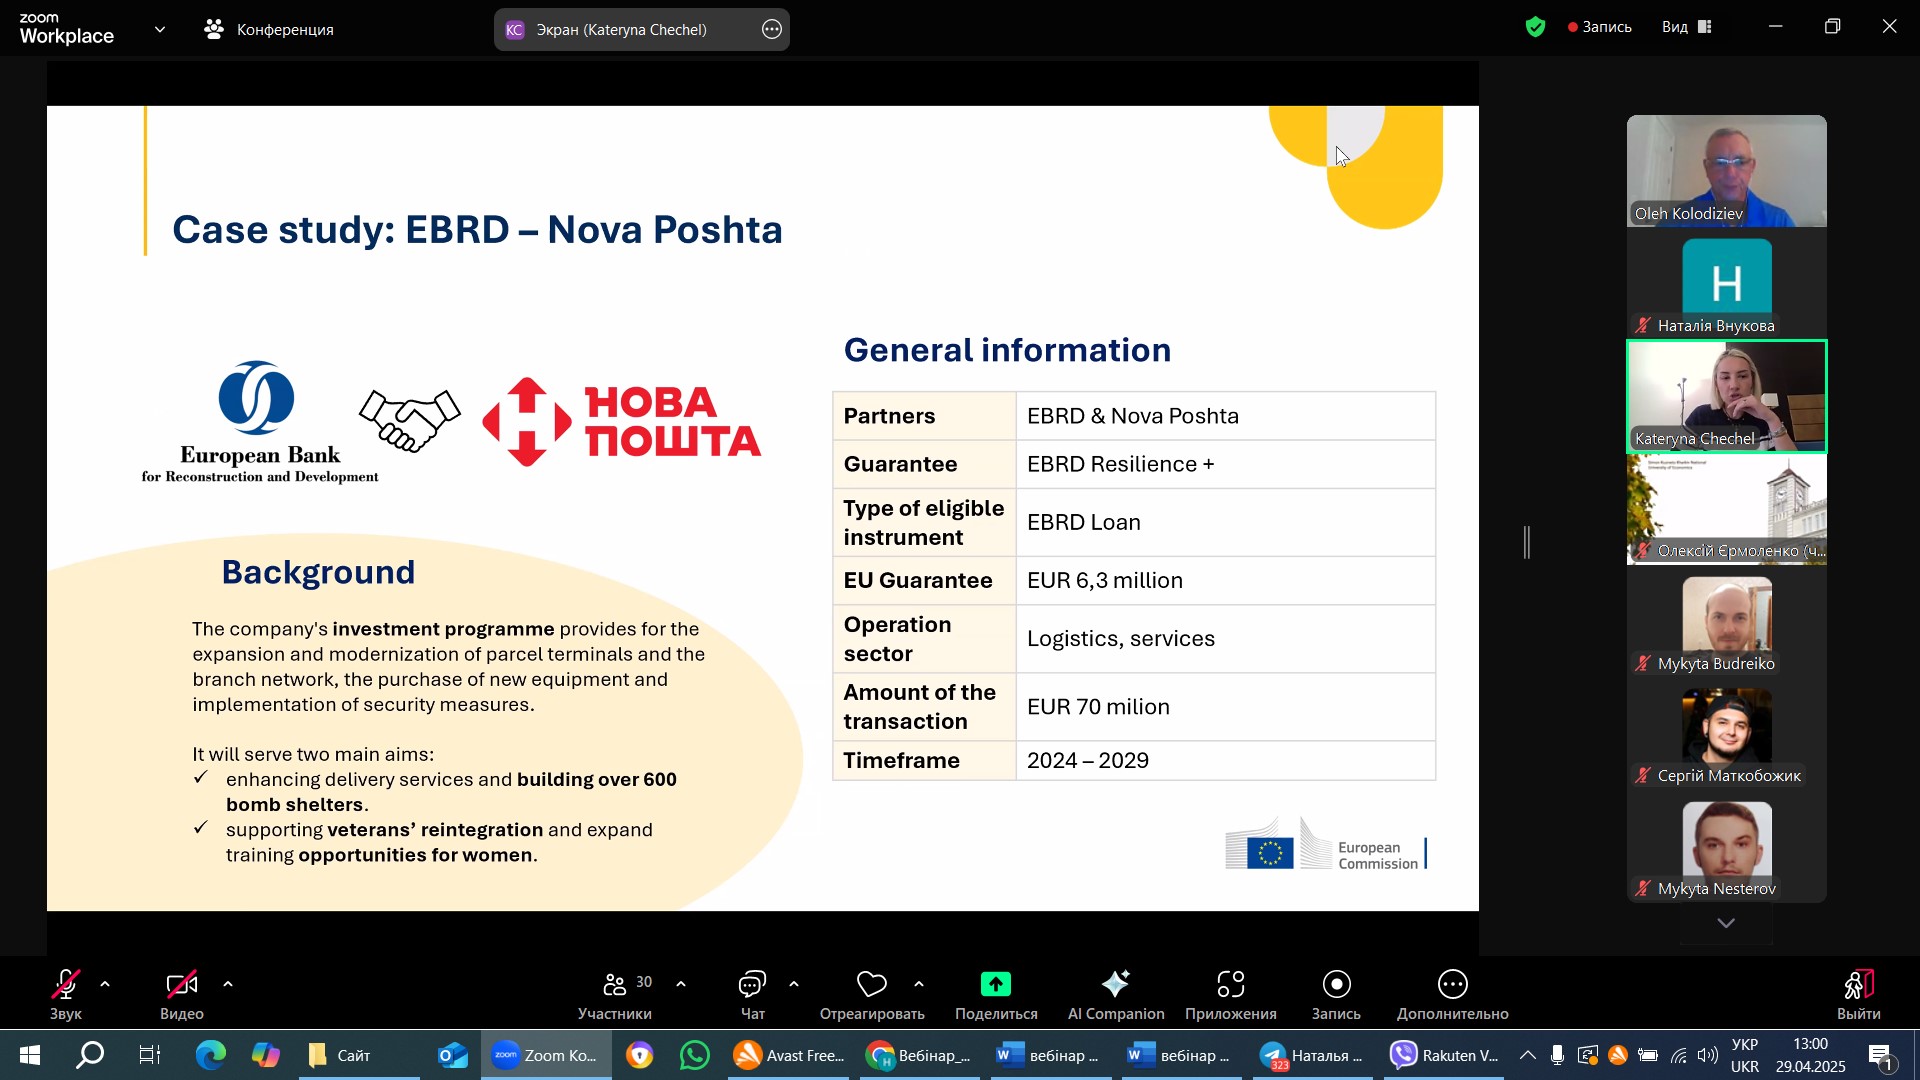
Task: Click the green encryption shield icon
Action: (1535, 28)
